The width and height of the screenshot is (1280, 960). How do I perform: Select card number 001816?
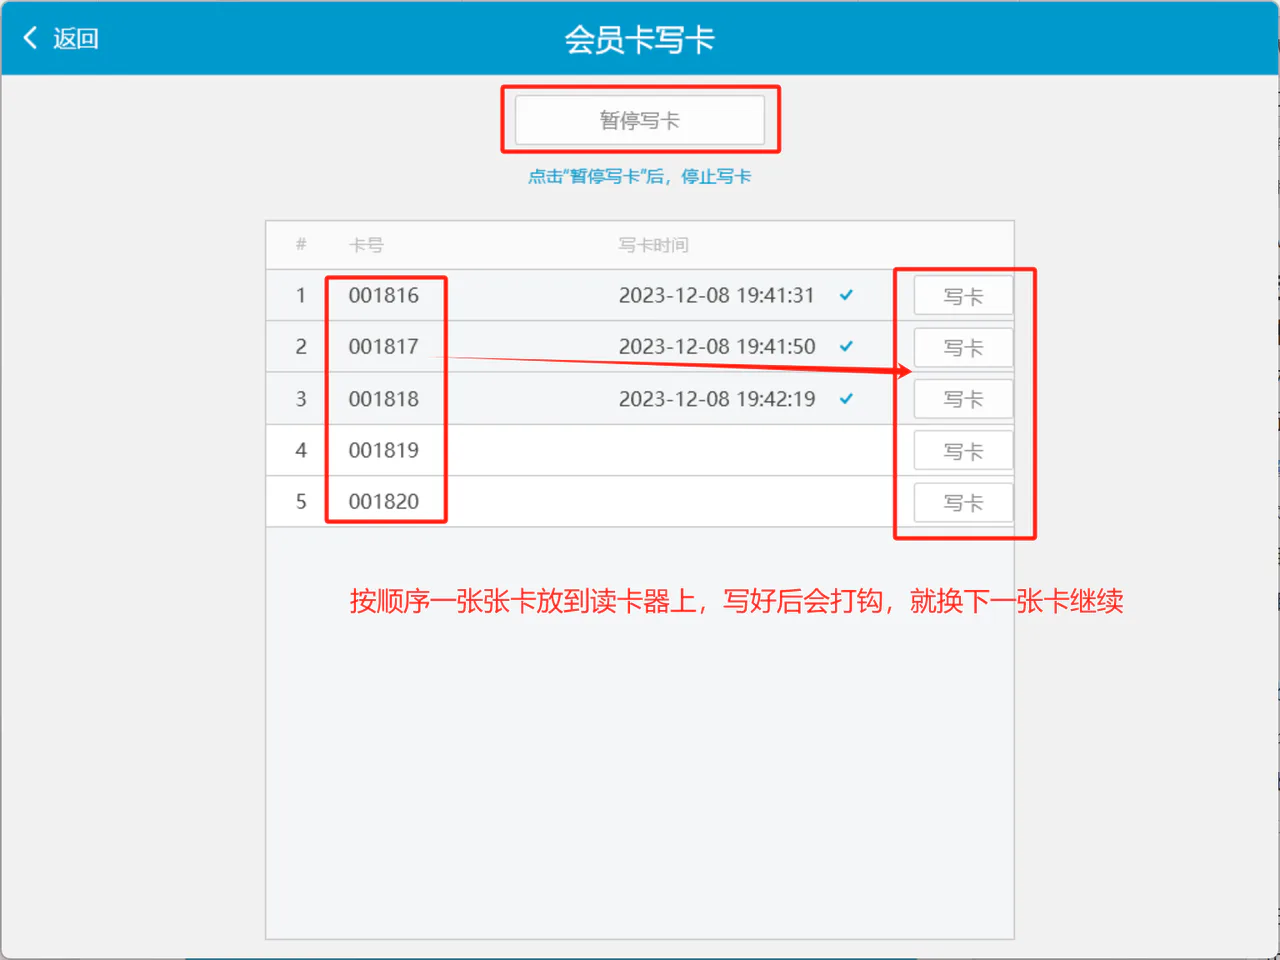pyautogui.click(x=384, y=295)
